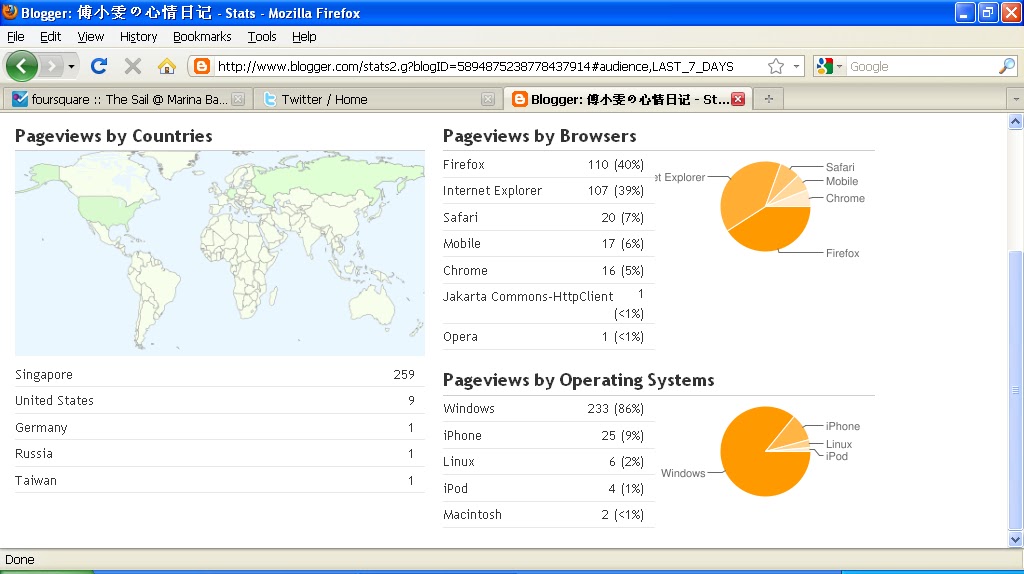Click iPod in the operating systems list
The width and height of the screenshot is (1024, 574).
[x=455, y=488]
